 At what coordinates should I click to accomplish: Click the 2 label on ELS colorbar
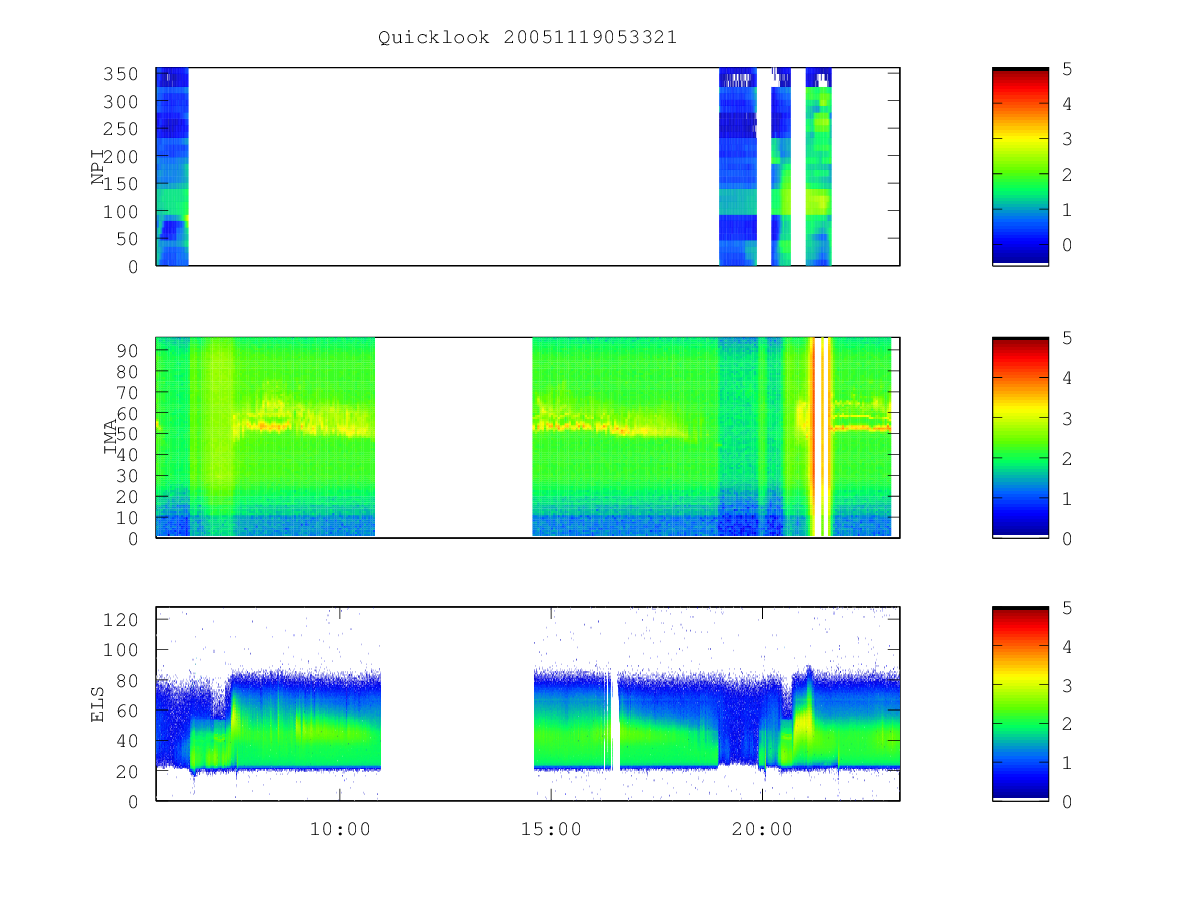coord(1068,724)
